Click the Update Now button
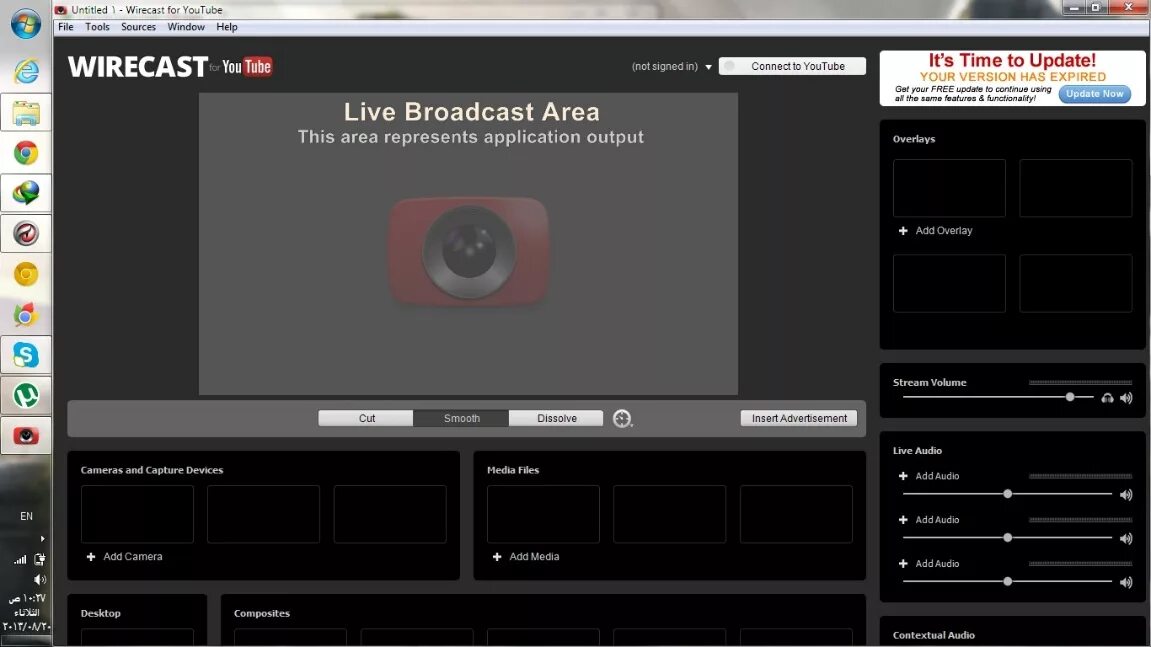The width and height of the screenshot is (1151, 647). tap(1094, 94)
